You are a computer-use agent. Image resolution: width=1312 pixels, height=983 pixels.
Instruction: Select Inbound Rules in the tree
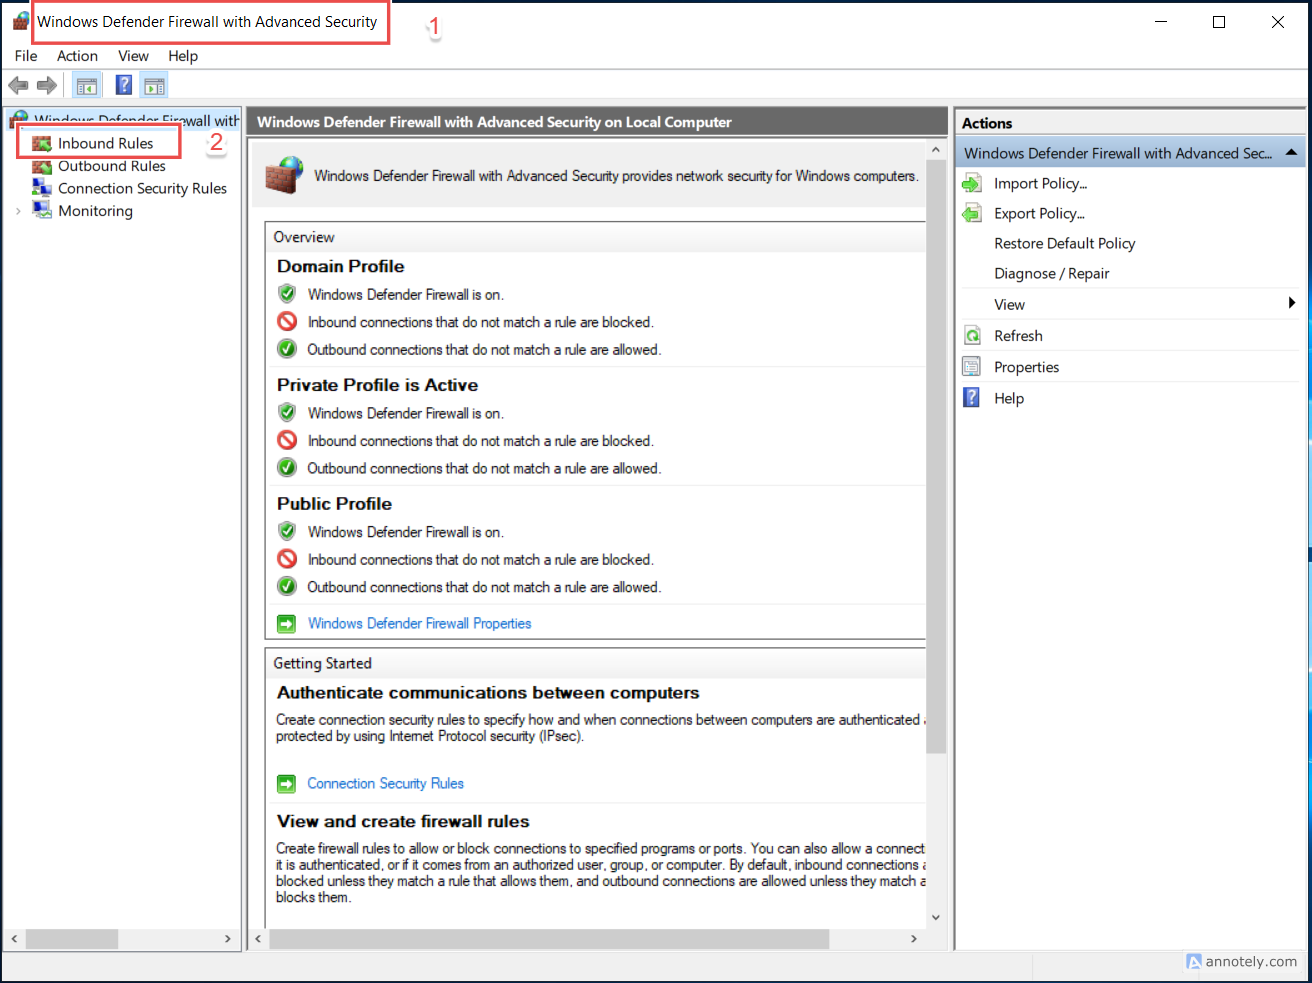pyautogui.click(x=105, y=143)
